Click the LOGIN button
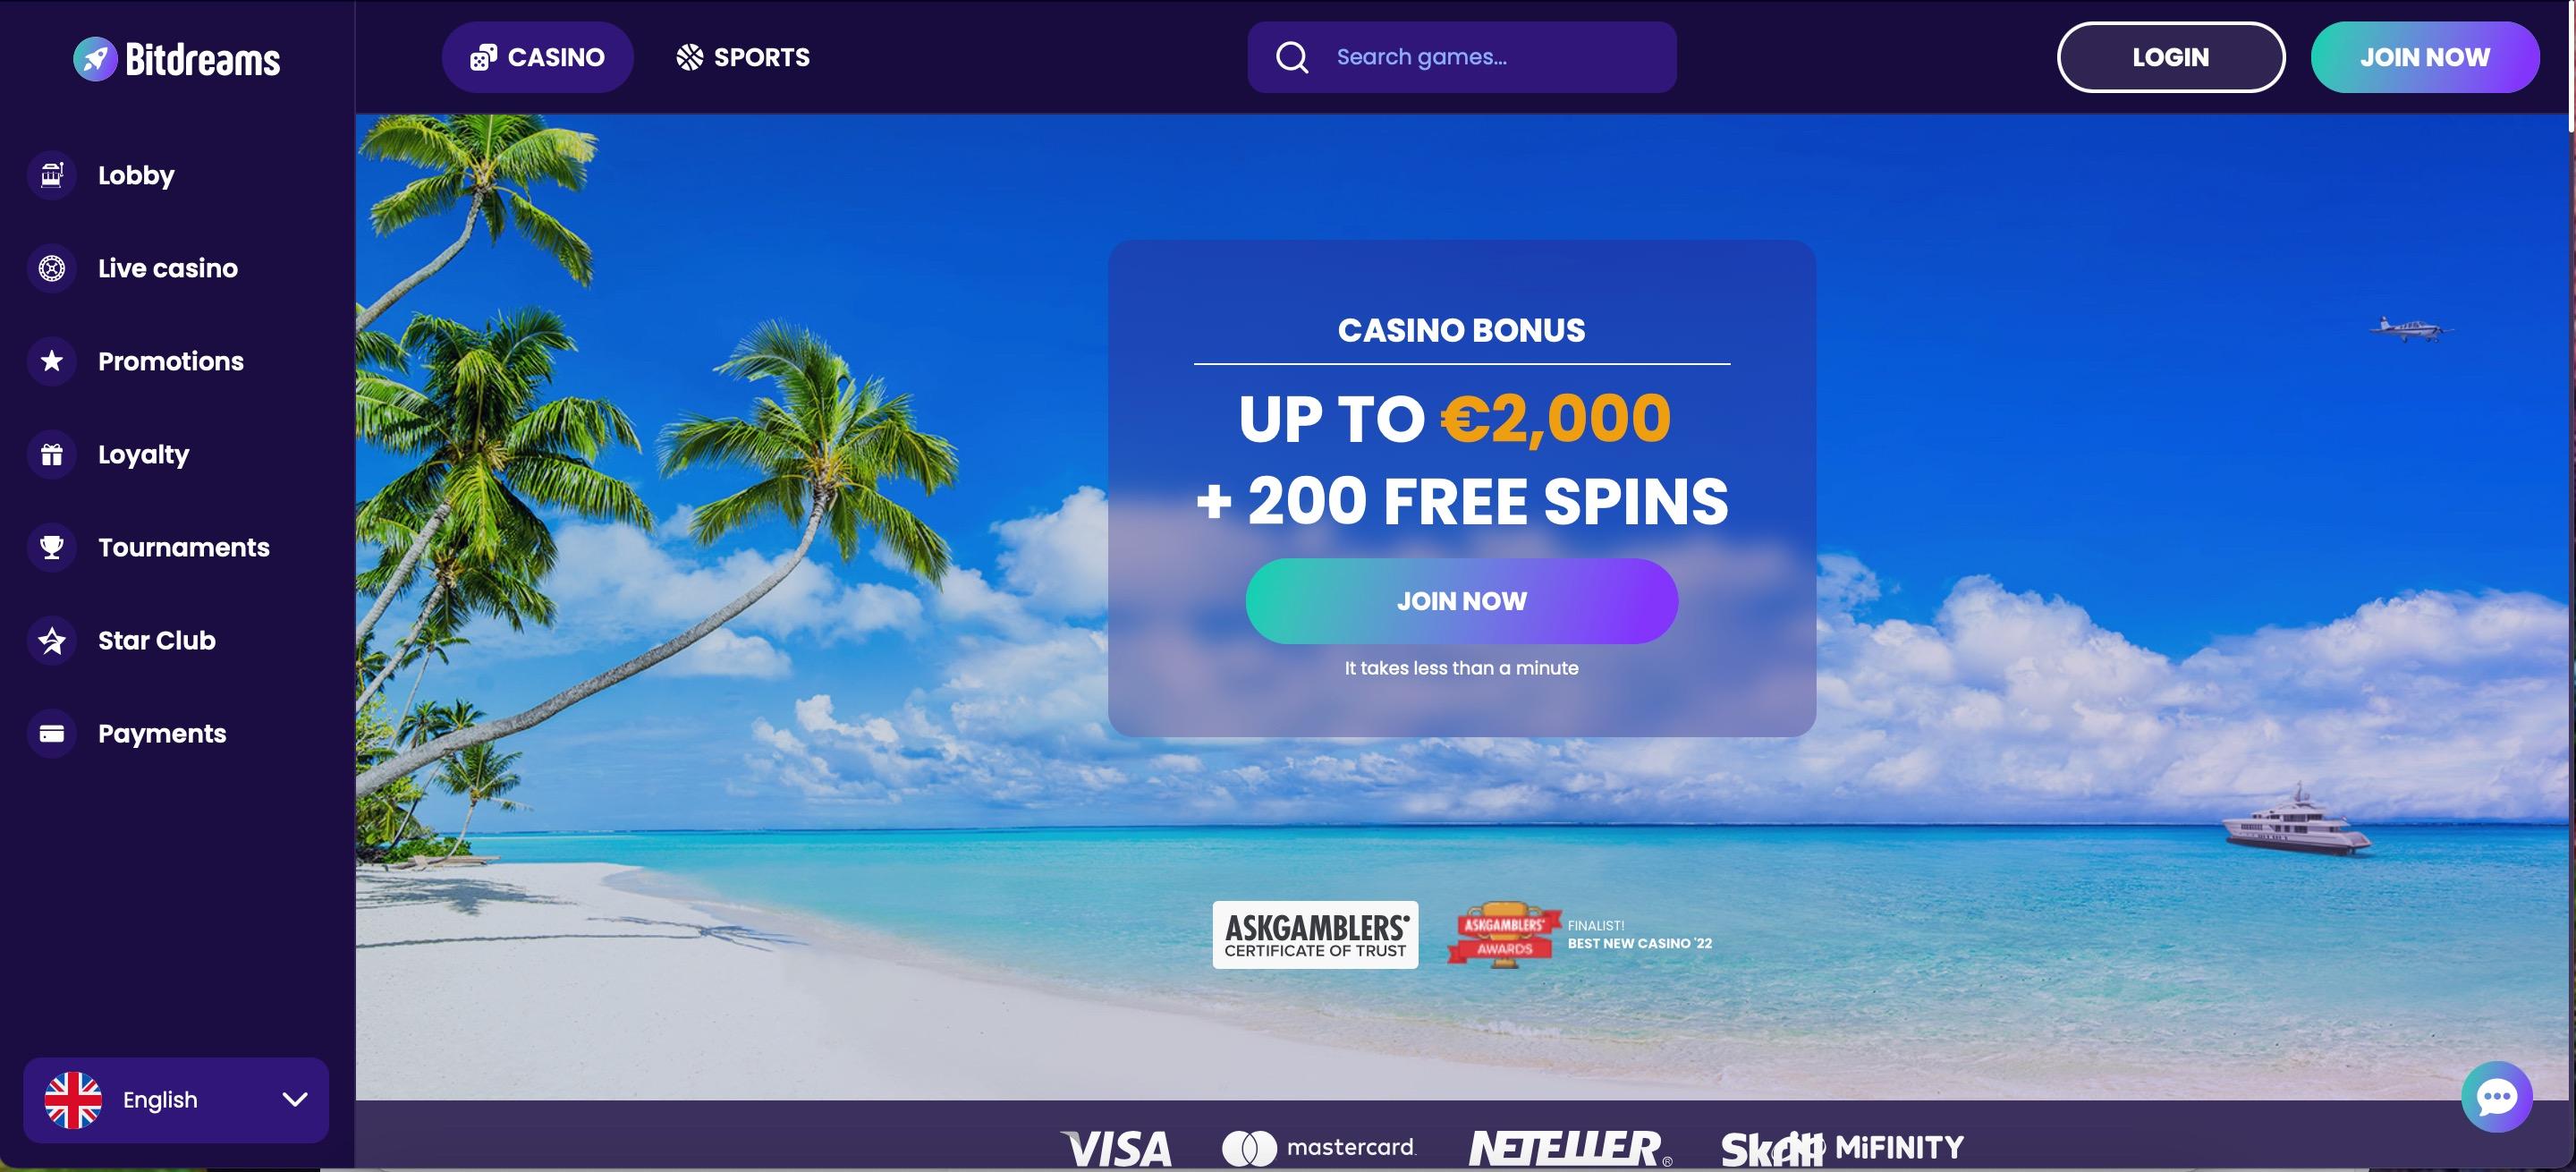Screen dimensions: 2576x1172 2170,57
